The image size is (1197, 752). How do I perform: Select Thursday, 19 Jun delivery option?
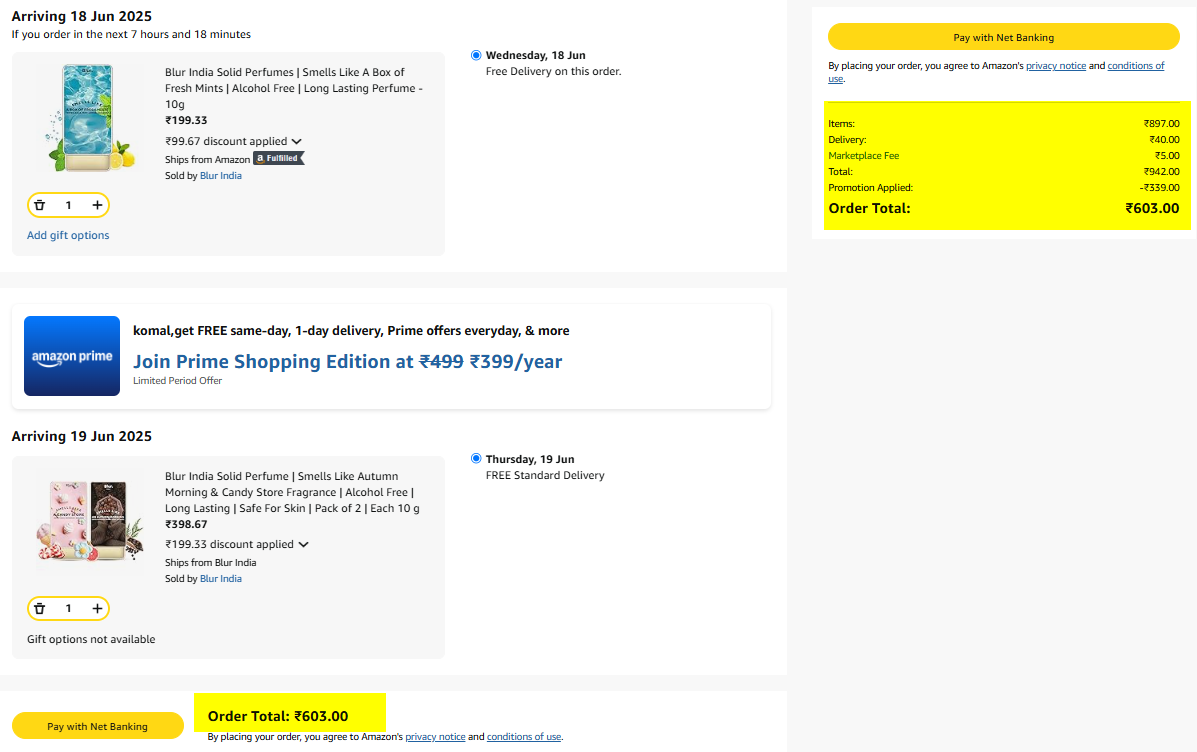(x=476, y=459)
